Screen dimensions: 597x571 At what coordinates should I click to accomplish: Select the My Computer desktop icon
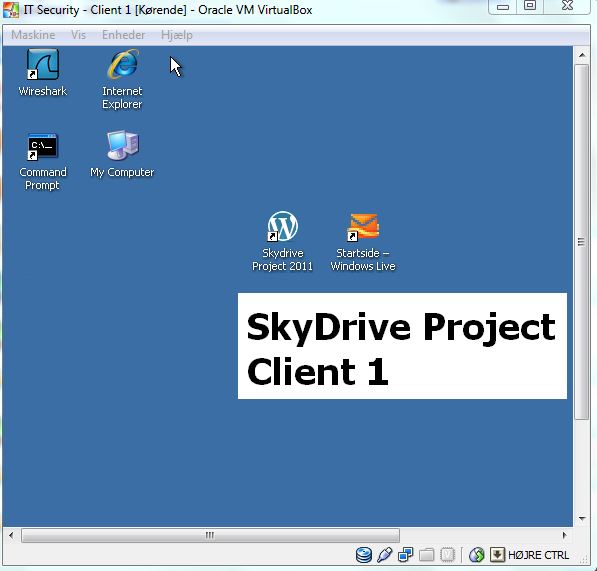[x=122, y=154]
